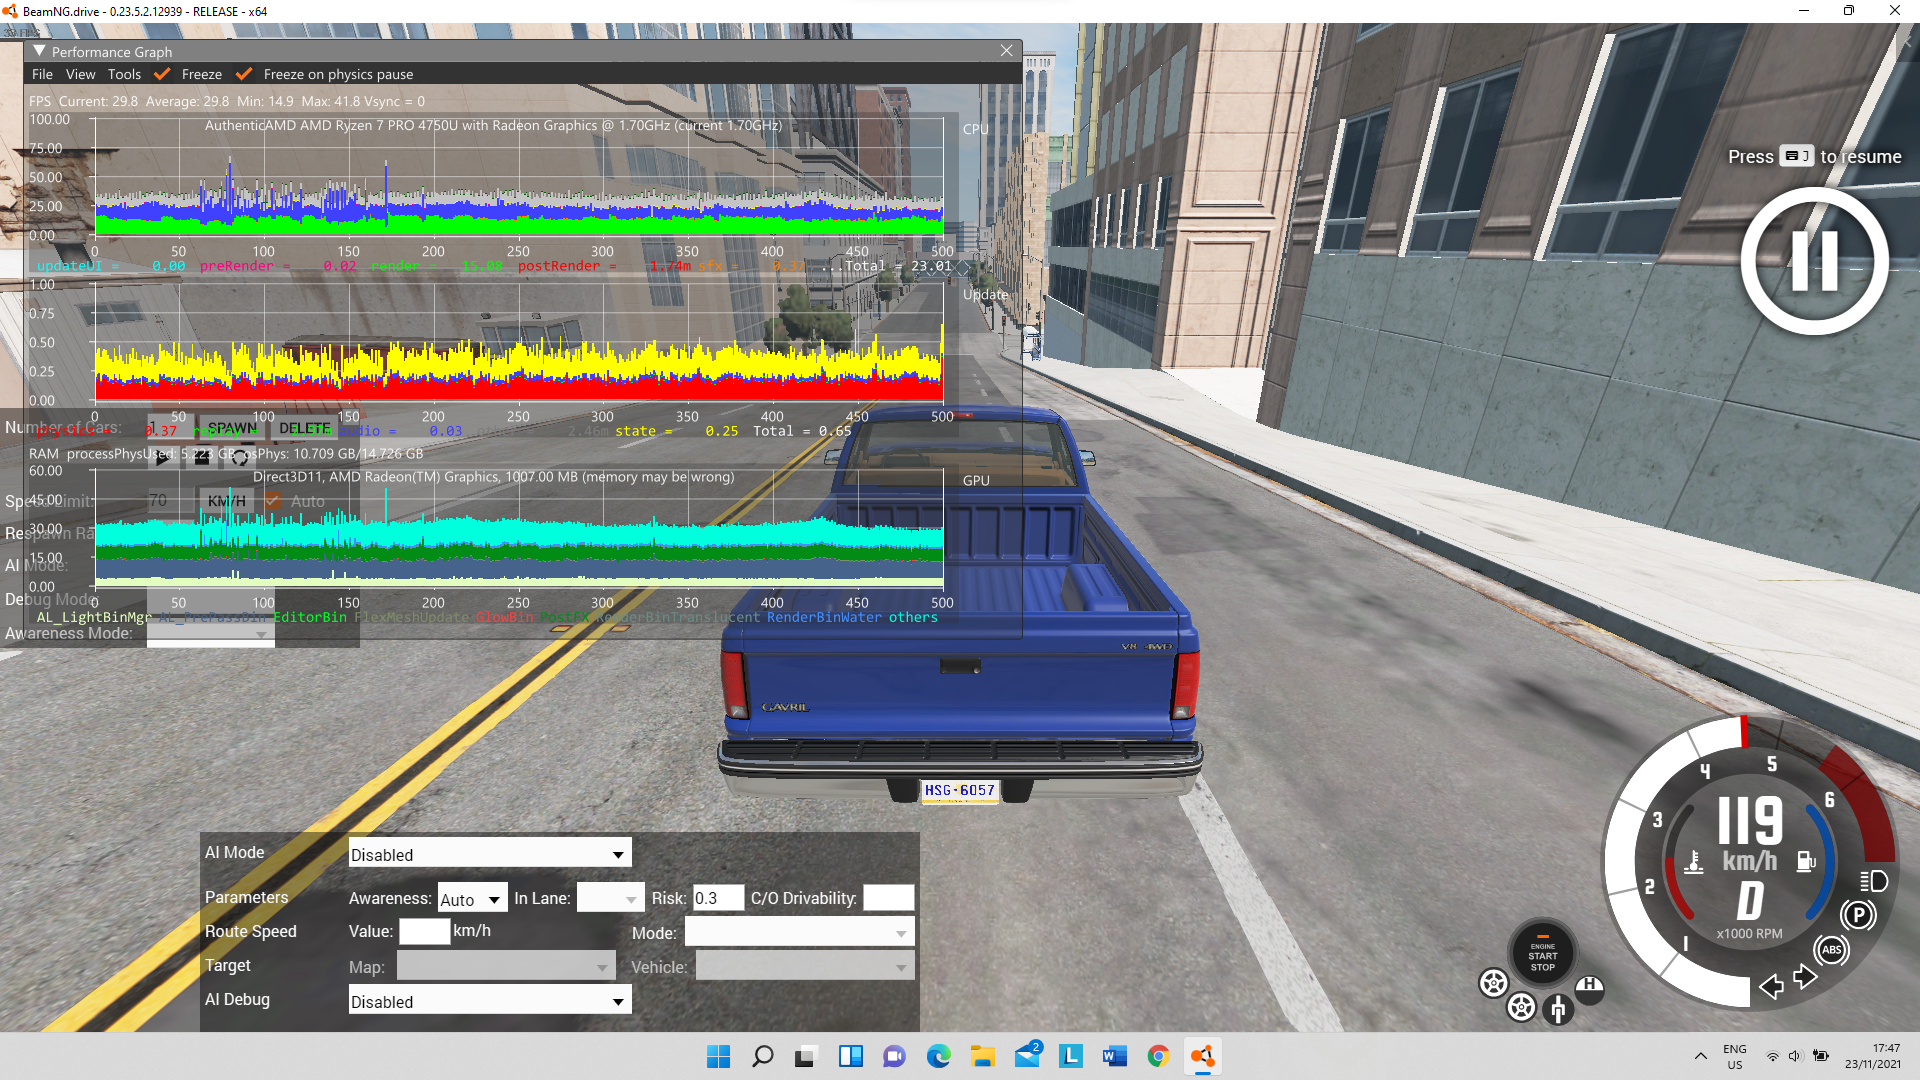The image size is (1920, 1080).
Task: Open File Explorer from taskbar
Action: pos(982,1056)
